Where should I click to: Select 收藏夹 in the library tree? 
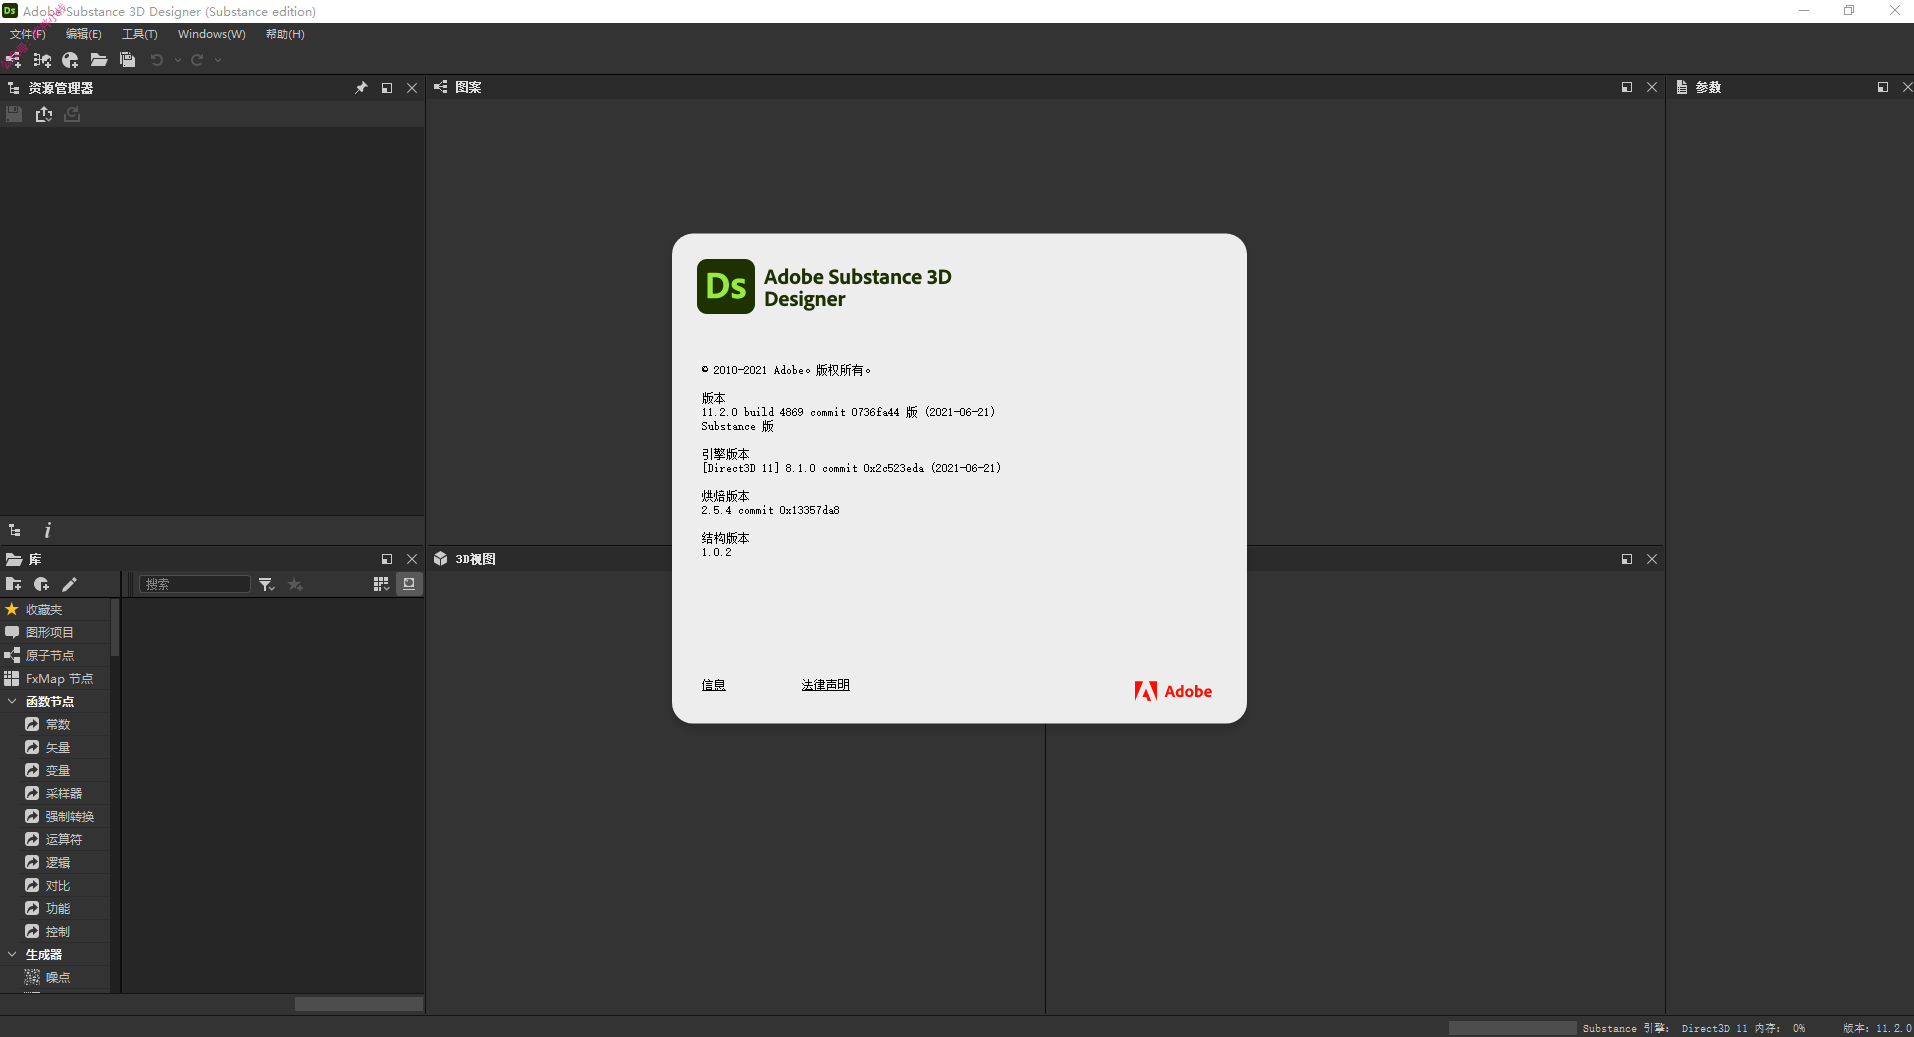click(x=55, y=609)
